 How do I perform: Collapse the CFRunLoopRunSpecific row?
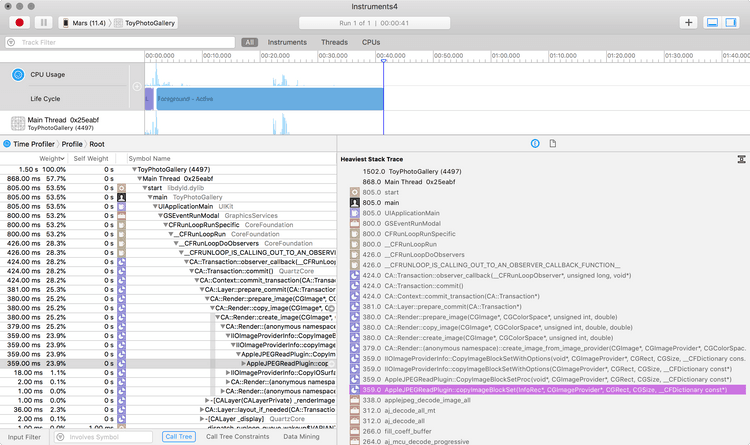pyautogui.click(x=165, y=225)
